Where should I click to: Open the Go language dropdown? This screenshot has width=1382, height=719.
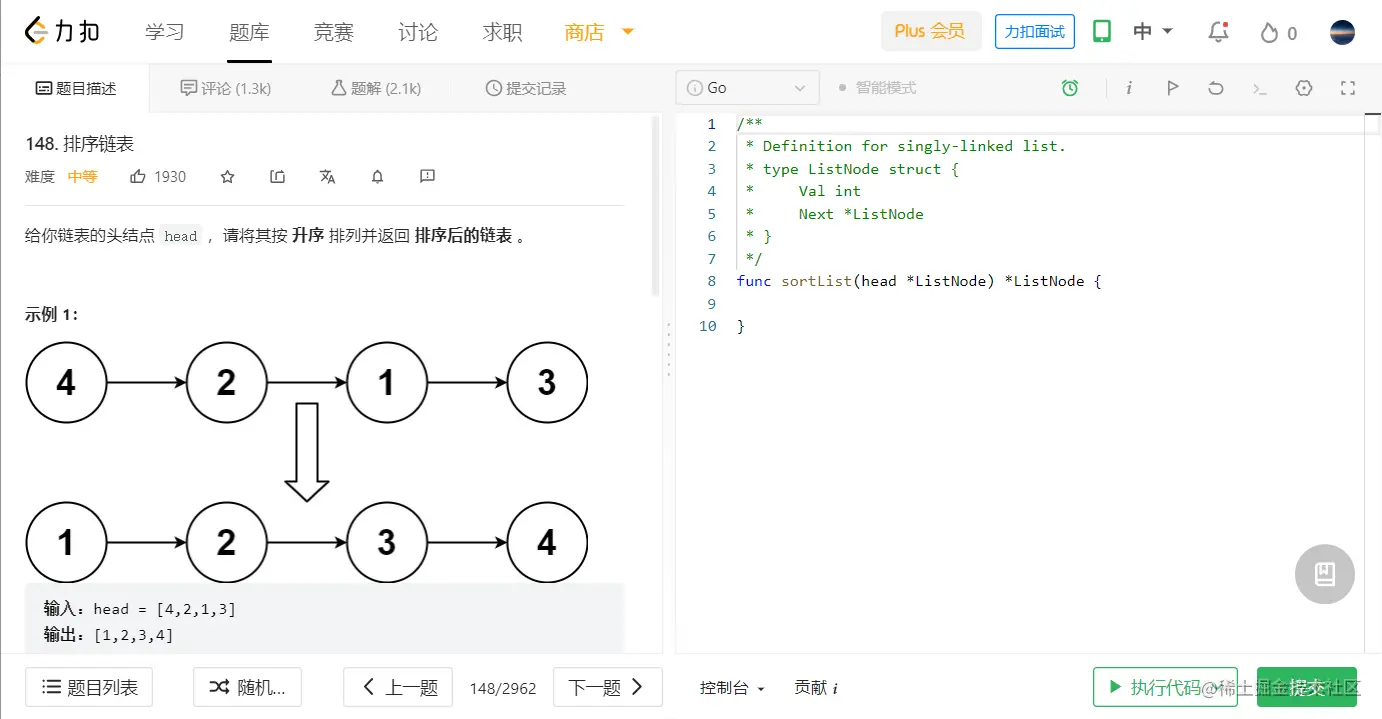(747, 88)
